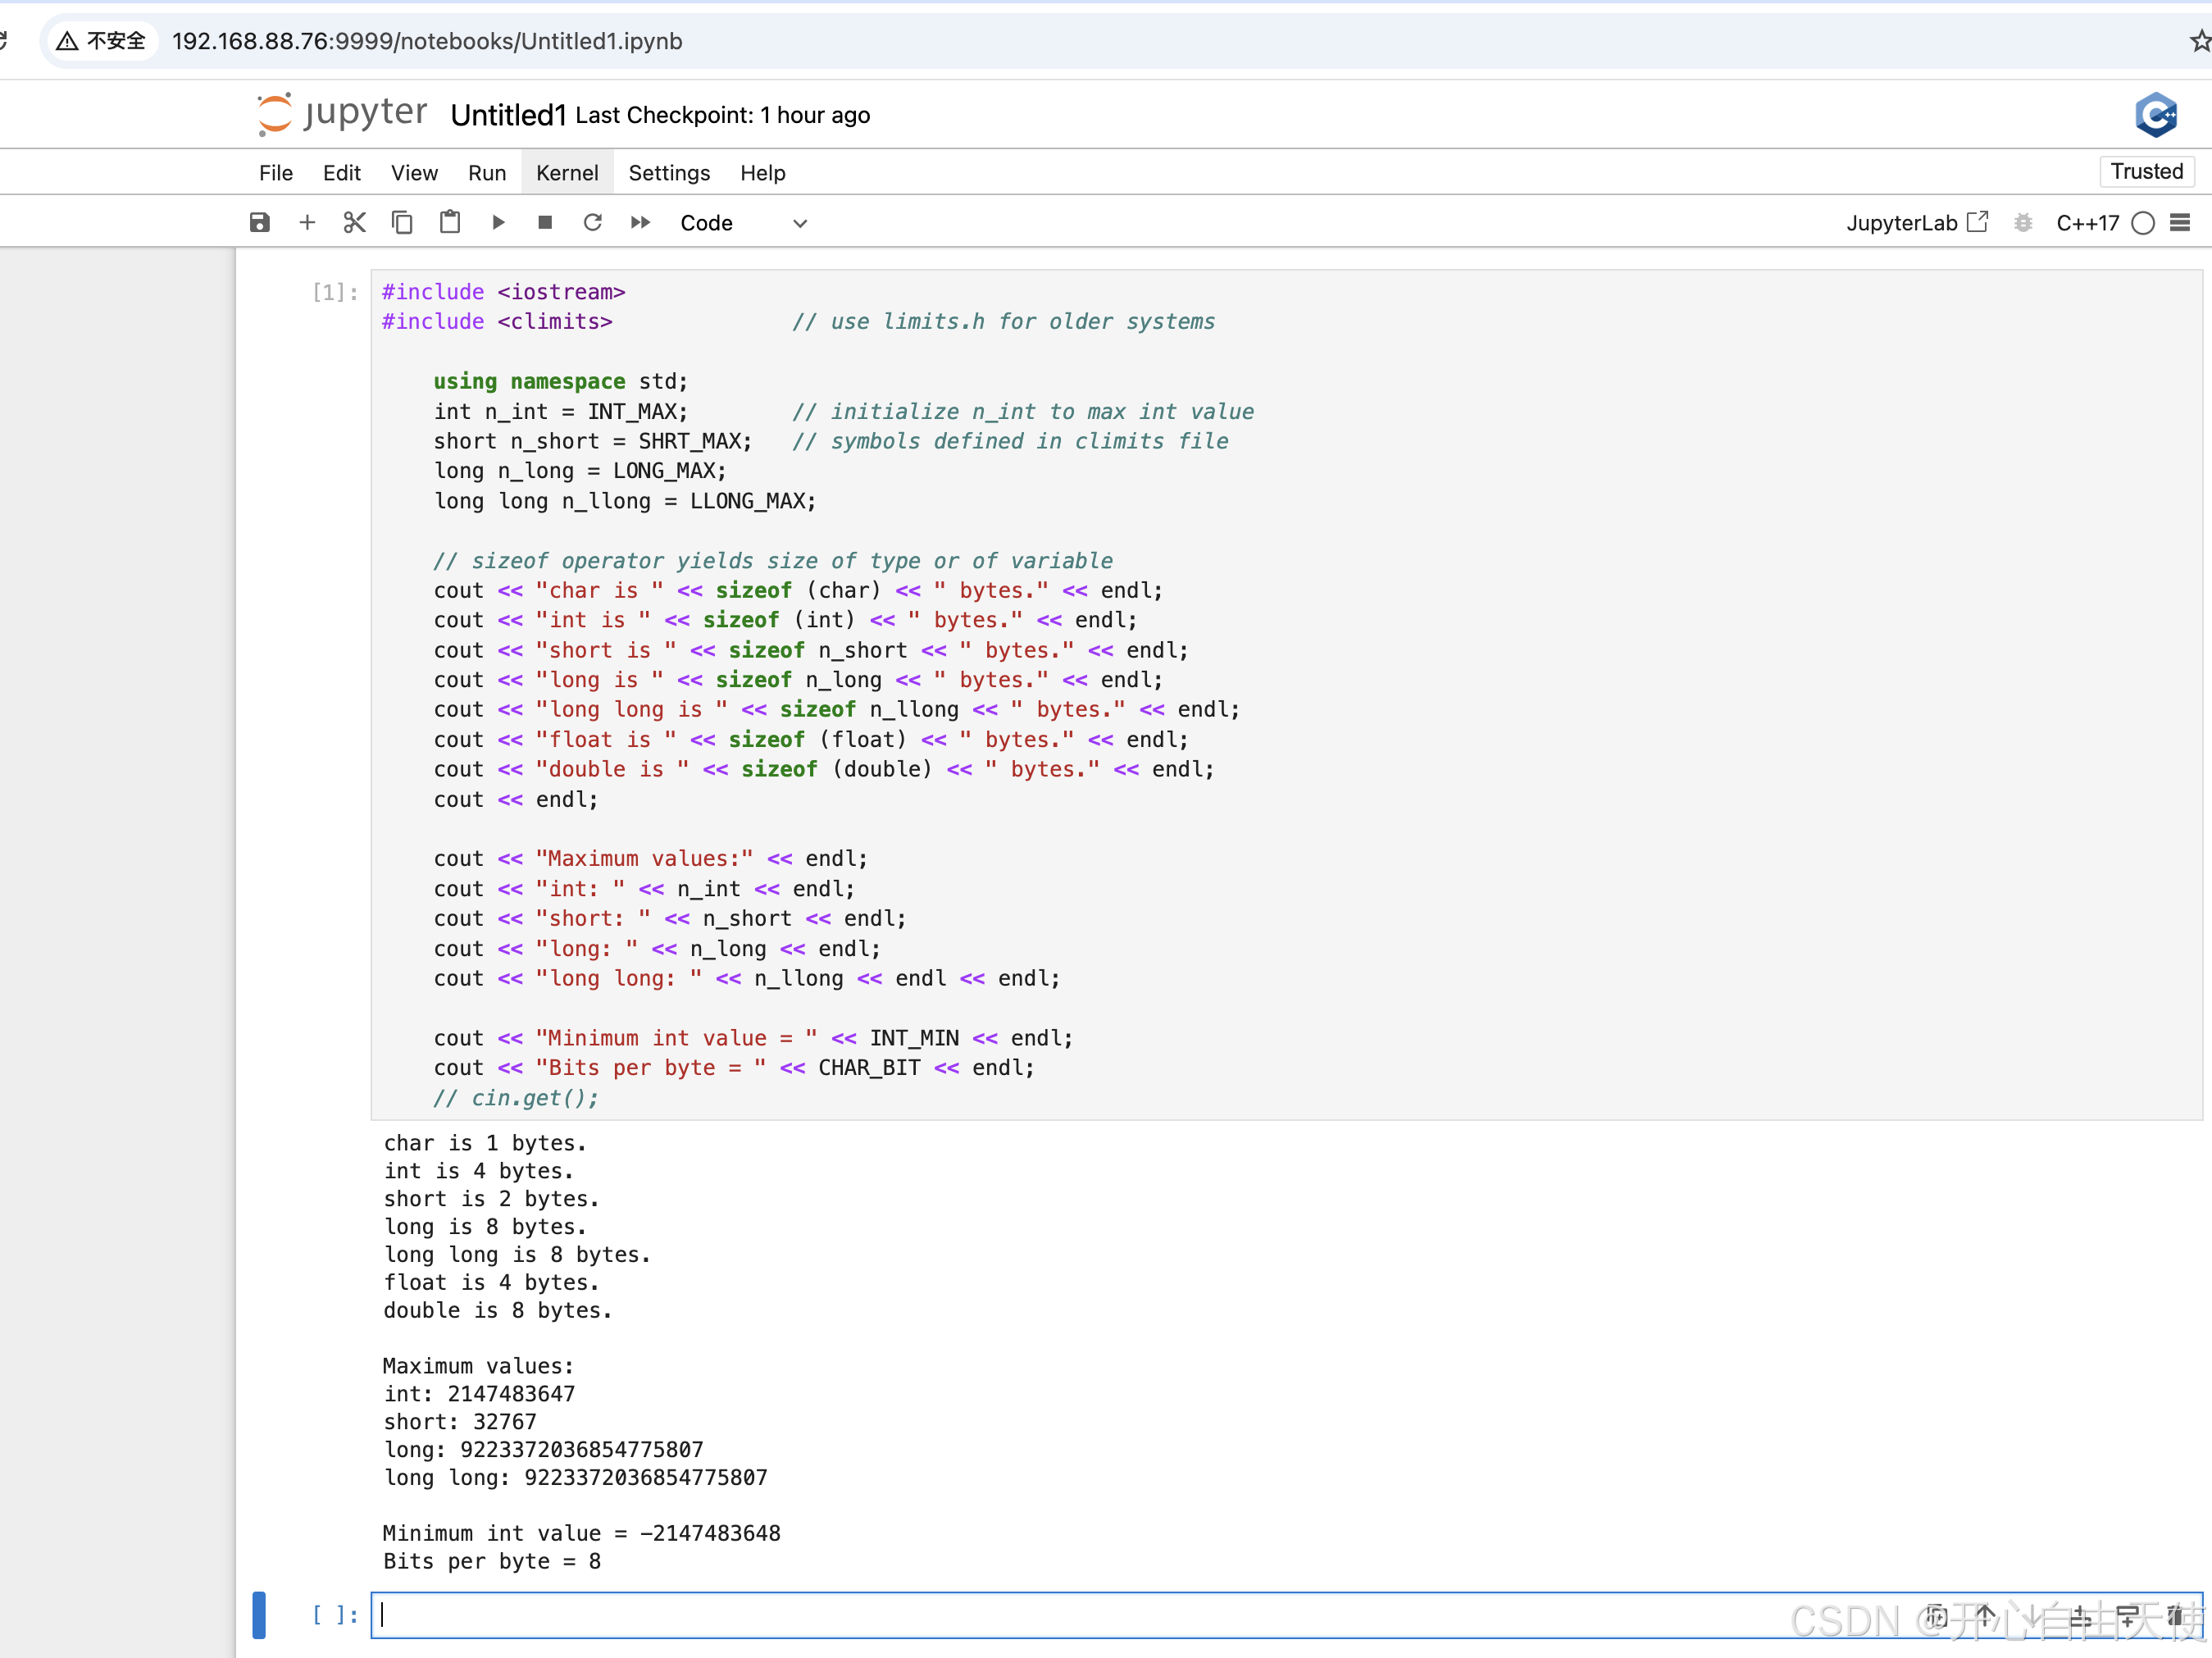The height and width of the screenshot is (1658, 2212).
Task: Interrupt the kernel with the stop icon
Action: click(x=545, y=222)
